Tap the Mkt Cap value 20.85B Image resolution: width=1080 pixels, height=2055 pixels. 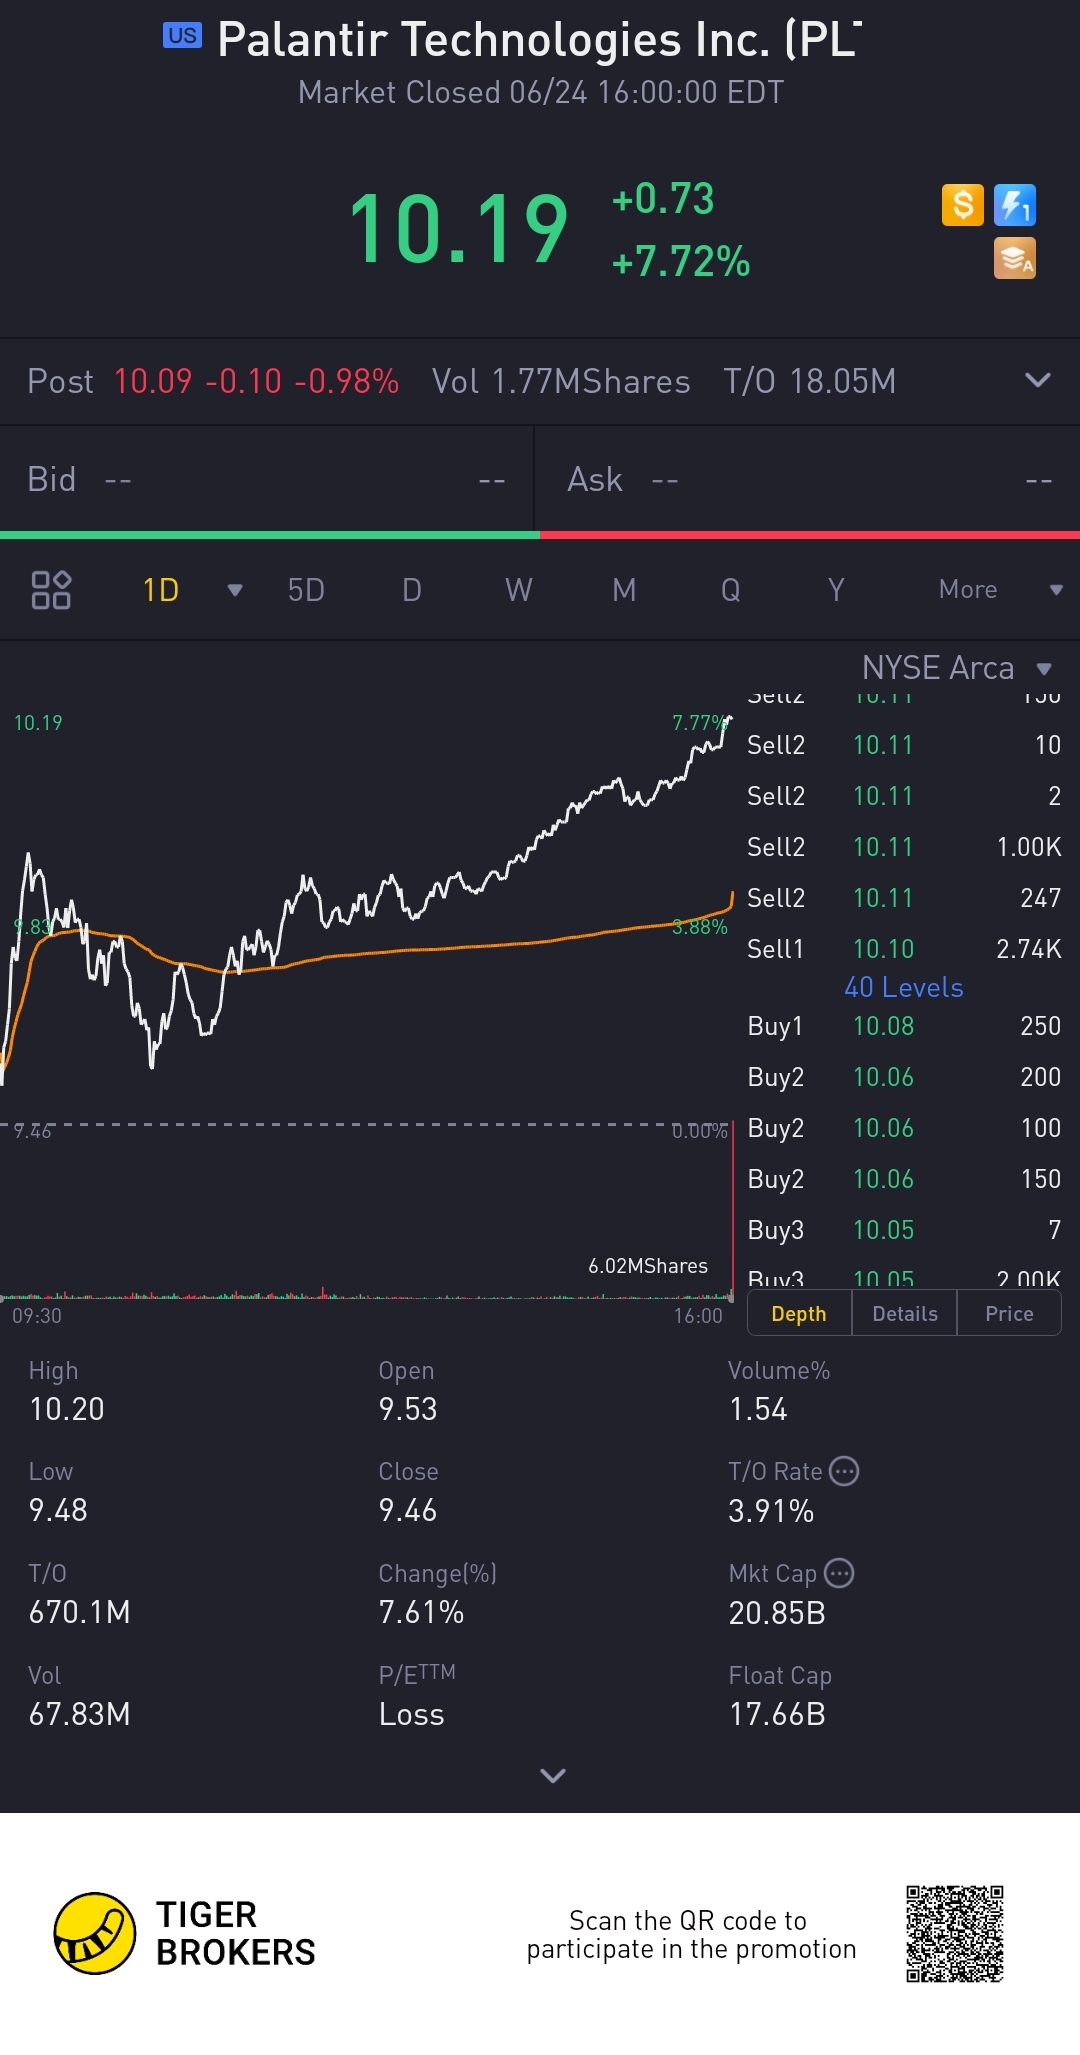click(x=777, y=1612)
